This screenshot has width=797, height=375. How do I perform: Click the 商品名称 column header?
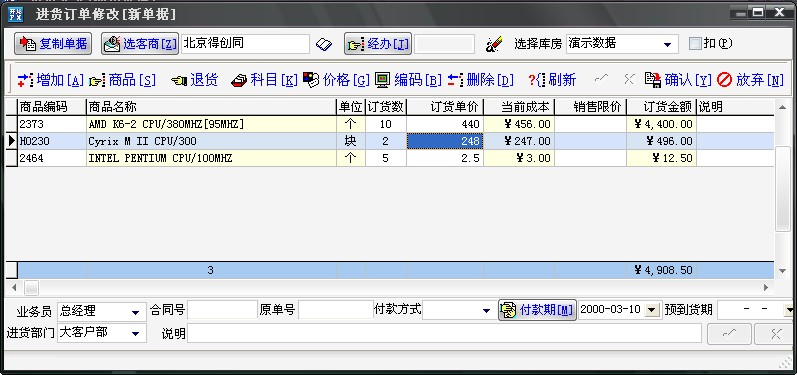(211, 107)
